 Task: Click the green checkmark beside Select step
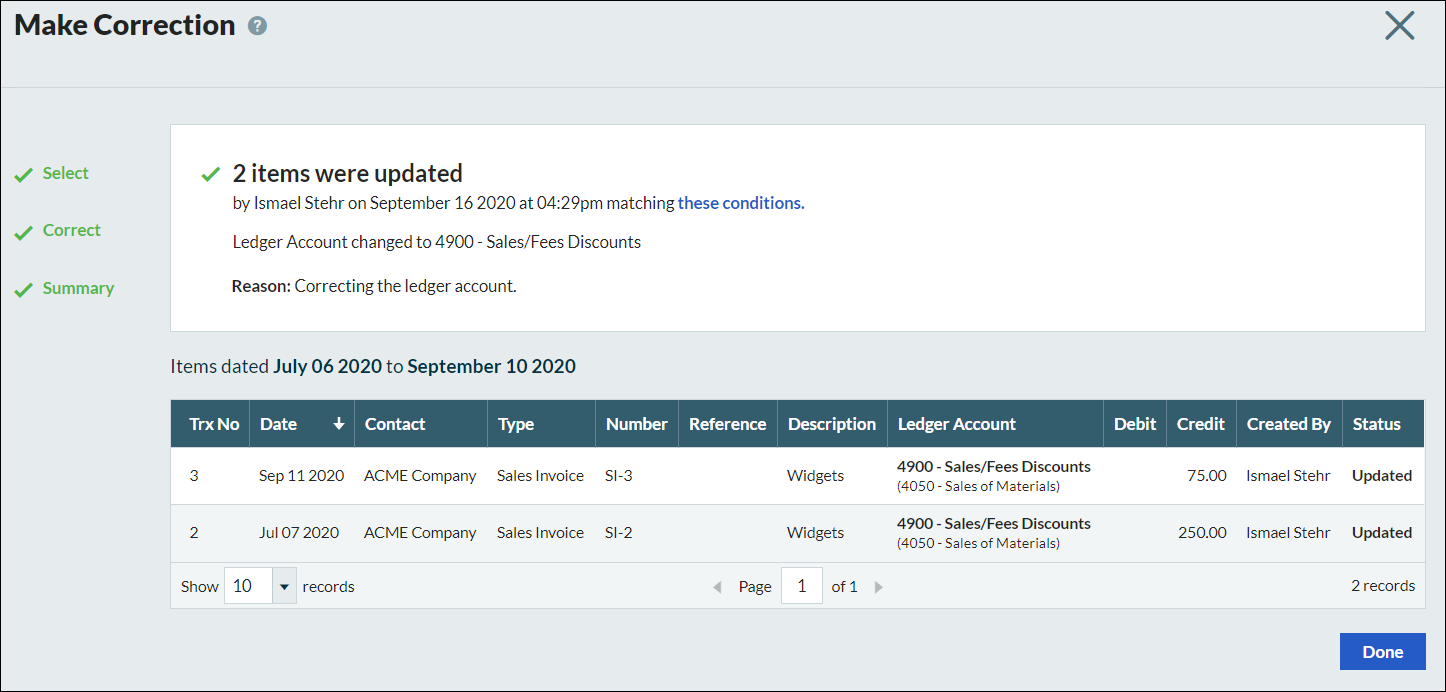click(23, 176)
